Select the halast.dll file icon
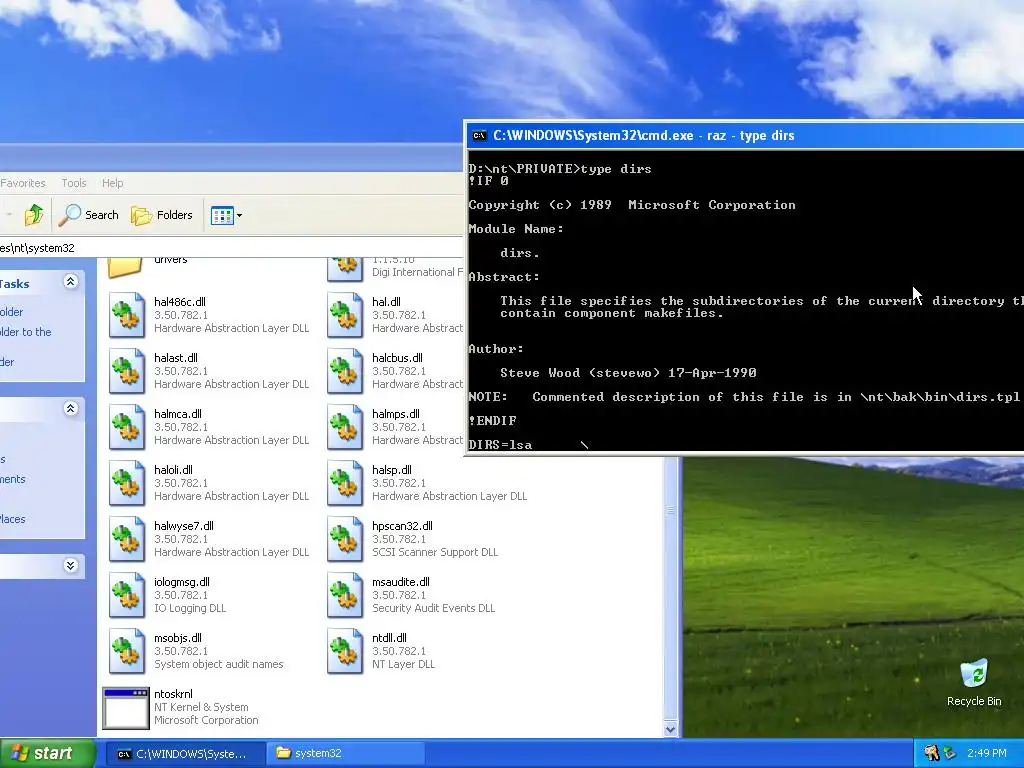Viewport: 1024px width, 768px height. (127, 371)
